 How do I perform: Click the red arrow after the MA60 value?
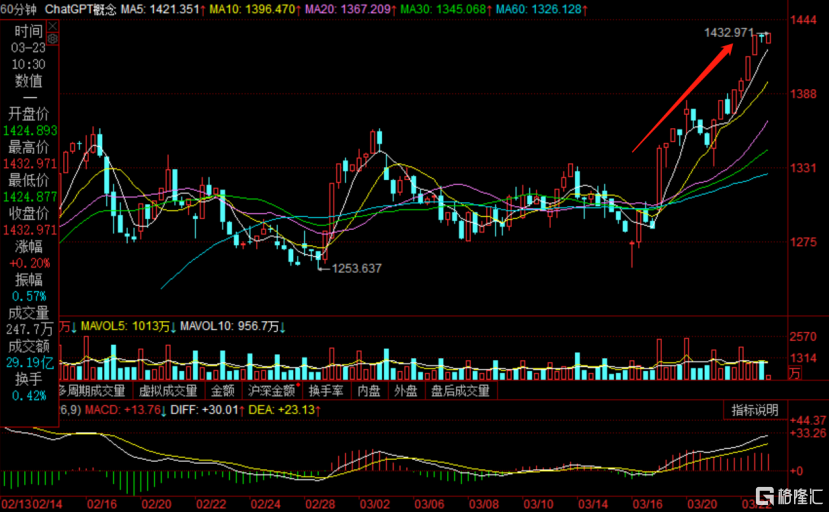(585, 10)
